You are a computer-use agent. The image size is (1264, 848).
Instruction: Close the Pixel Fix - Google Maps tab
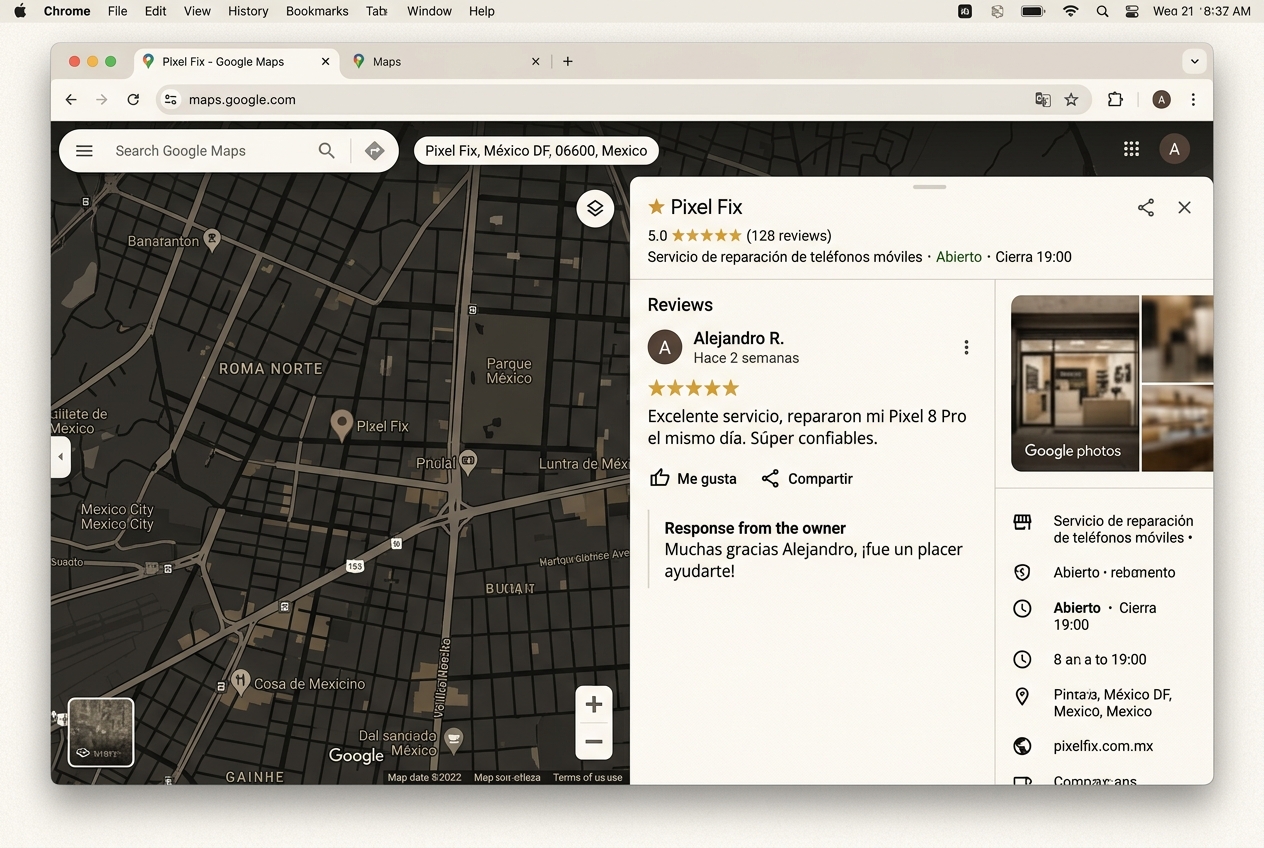click(325, 61)
